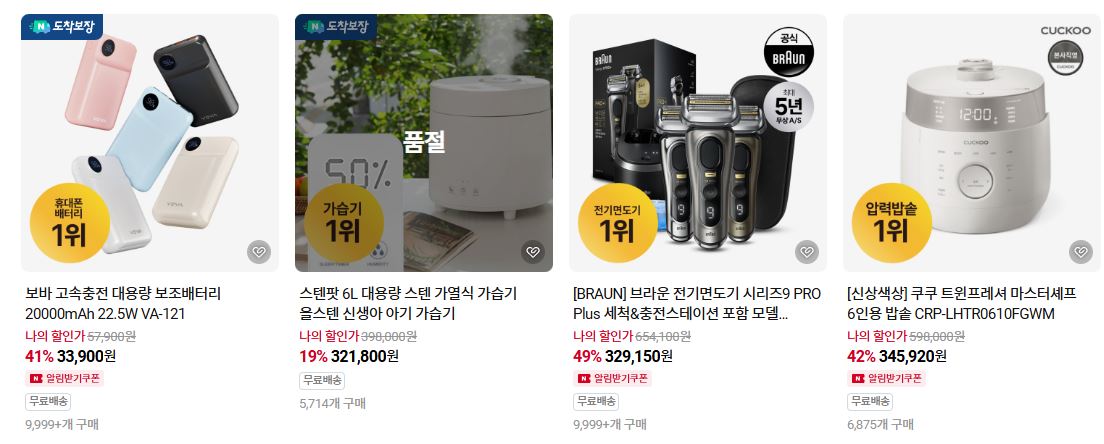Click 도착보장 badge on humidifier image
The width and height of the screenshot is (1104, 444).
click(336, 27)
